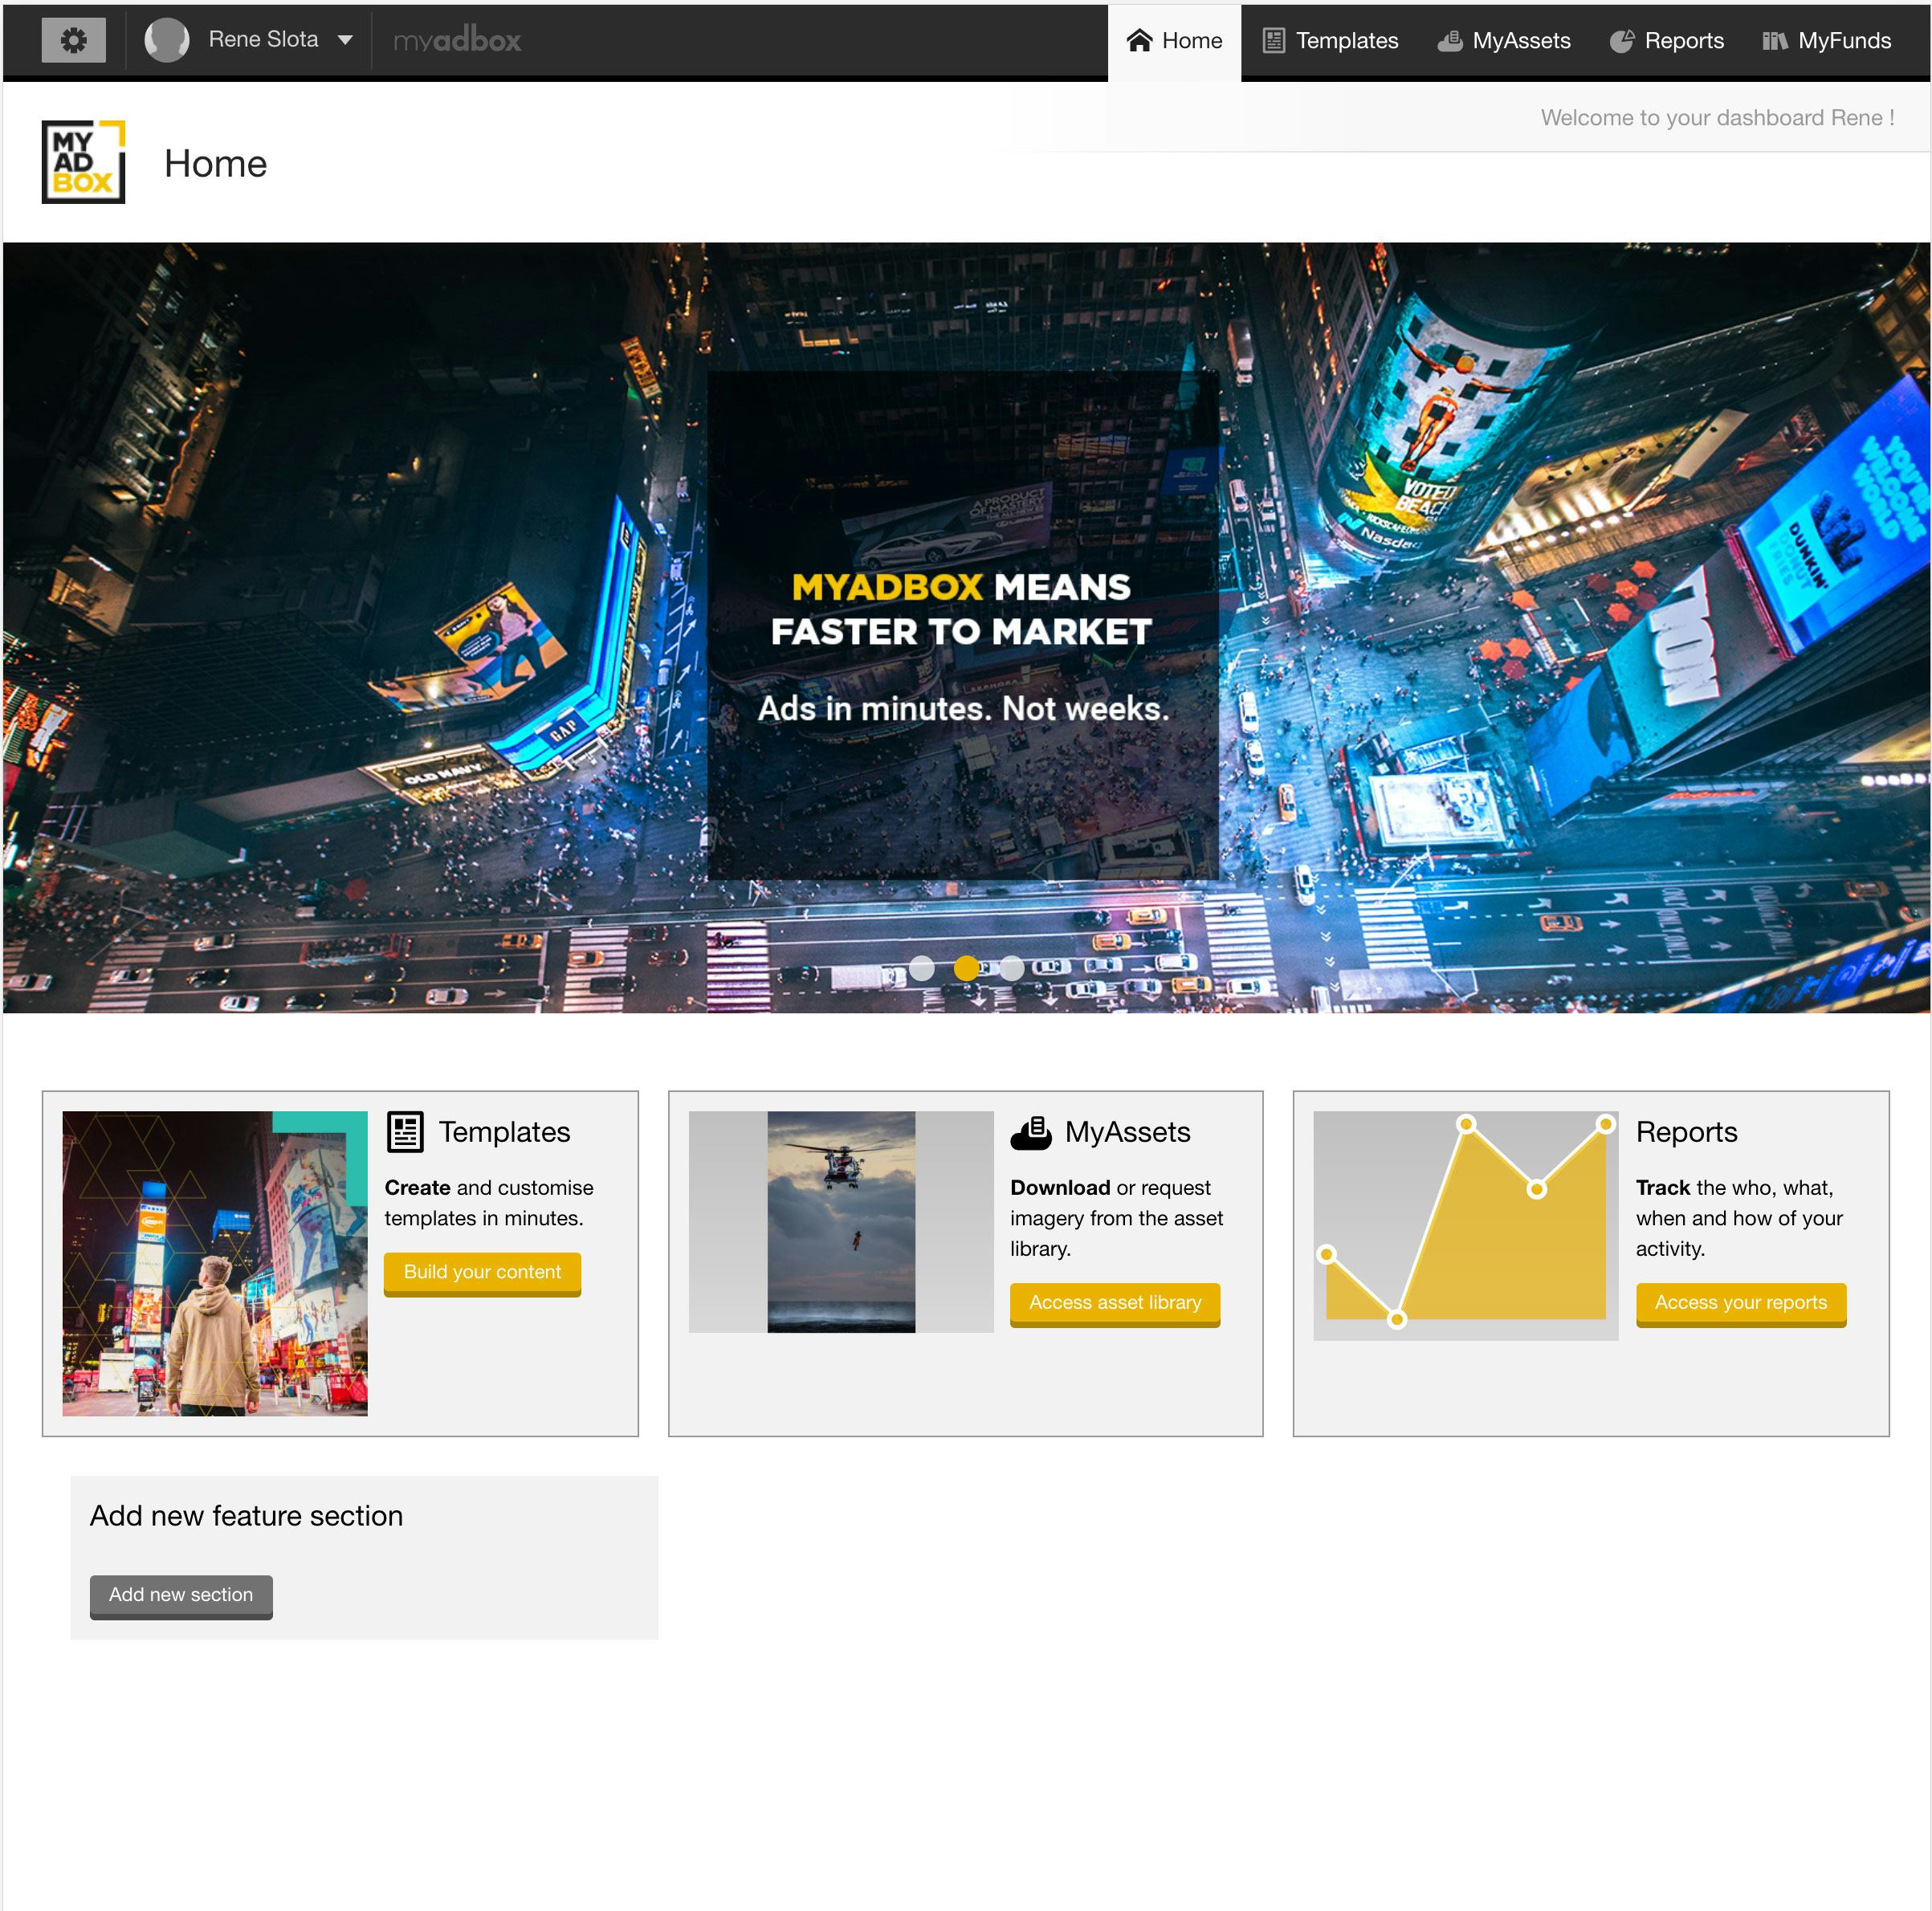This screenshot has height=1911, width=1932.
Task: Click the Templates card heading
Action: point(504,1132)
